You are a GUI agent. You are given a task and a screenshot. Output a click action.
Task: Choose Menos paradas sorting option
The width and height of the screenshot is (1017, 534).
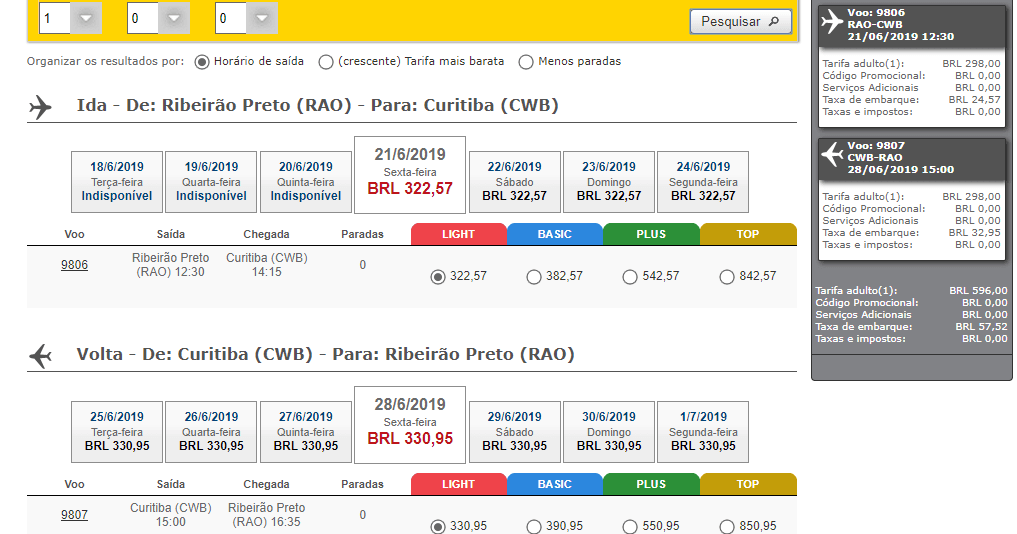[526, 62]
